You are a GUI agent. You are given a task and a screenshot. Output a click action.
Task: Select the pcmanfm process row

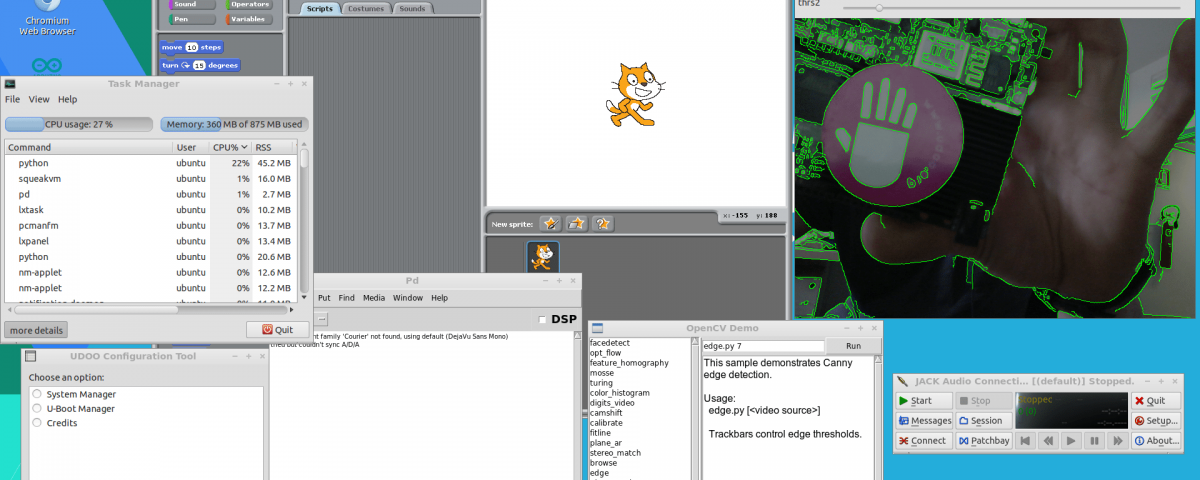click(x=151, y=225)
